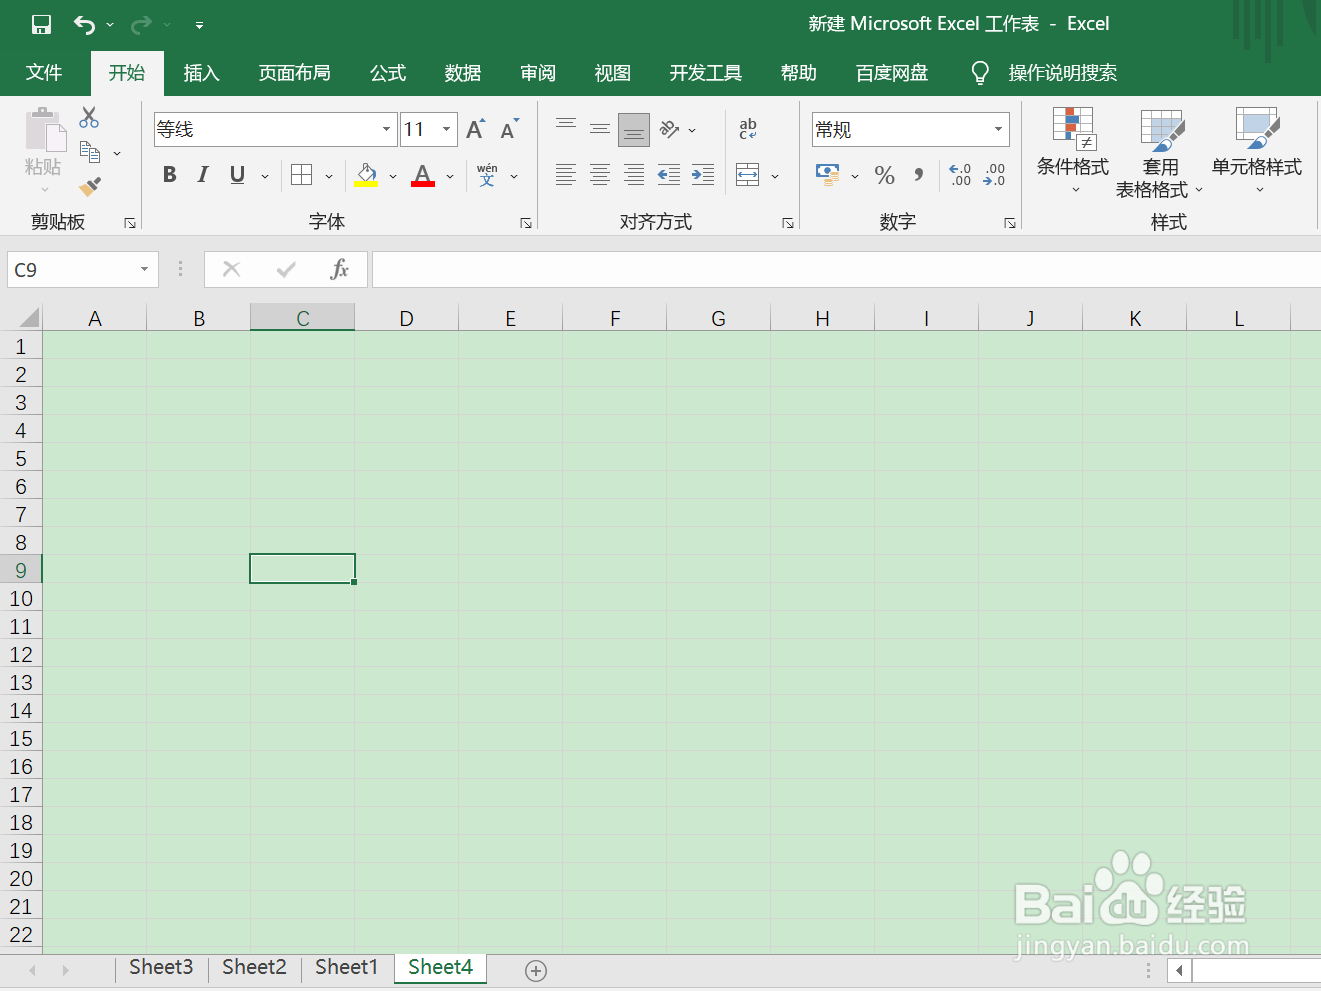Enable wrap text in the cell
This screenshot has height=991, width=1321.
[x=748, y=129]
